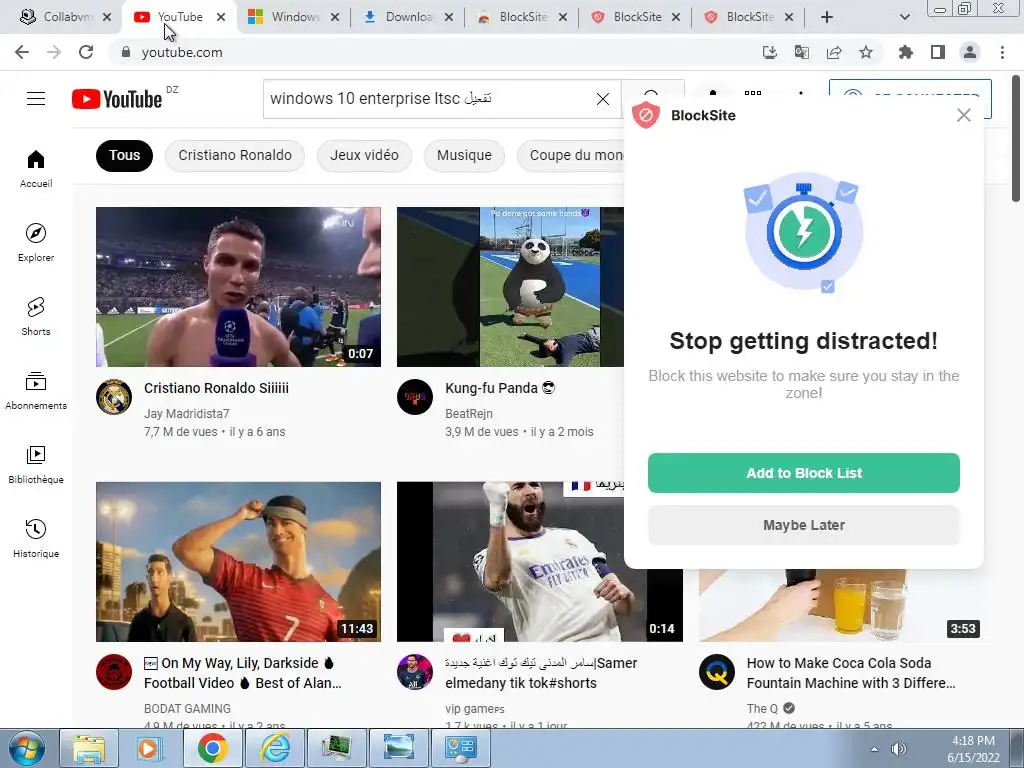
Task: Open the Chrome extensions puzzle icon
Action: [x=906, y=52]
